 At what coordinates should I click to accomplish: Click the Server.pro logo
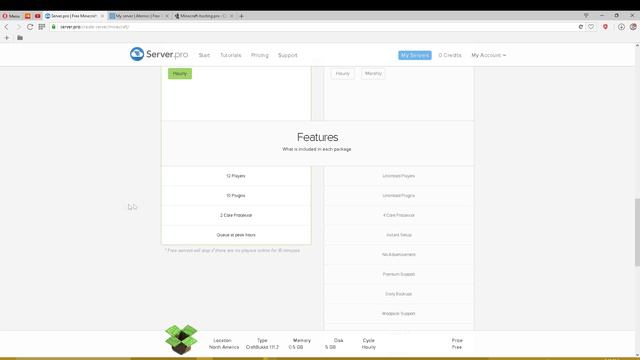[x=159, y=54]
